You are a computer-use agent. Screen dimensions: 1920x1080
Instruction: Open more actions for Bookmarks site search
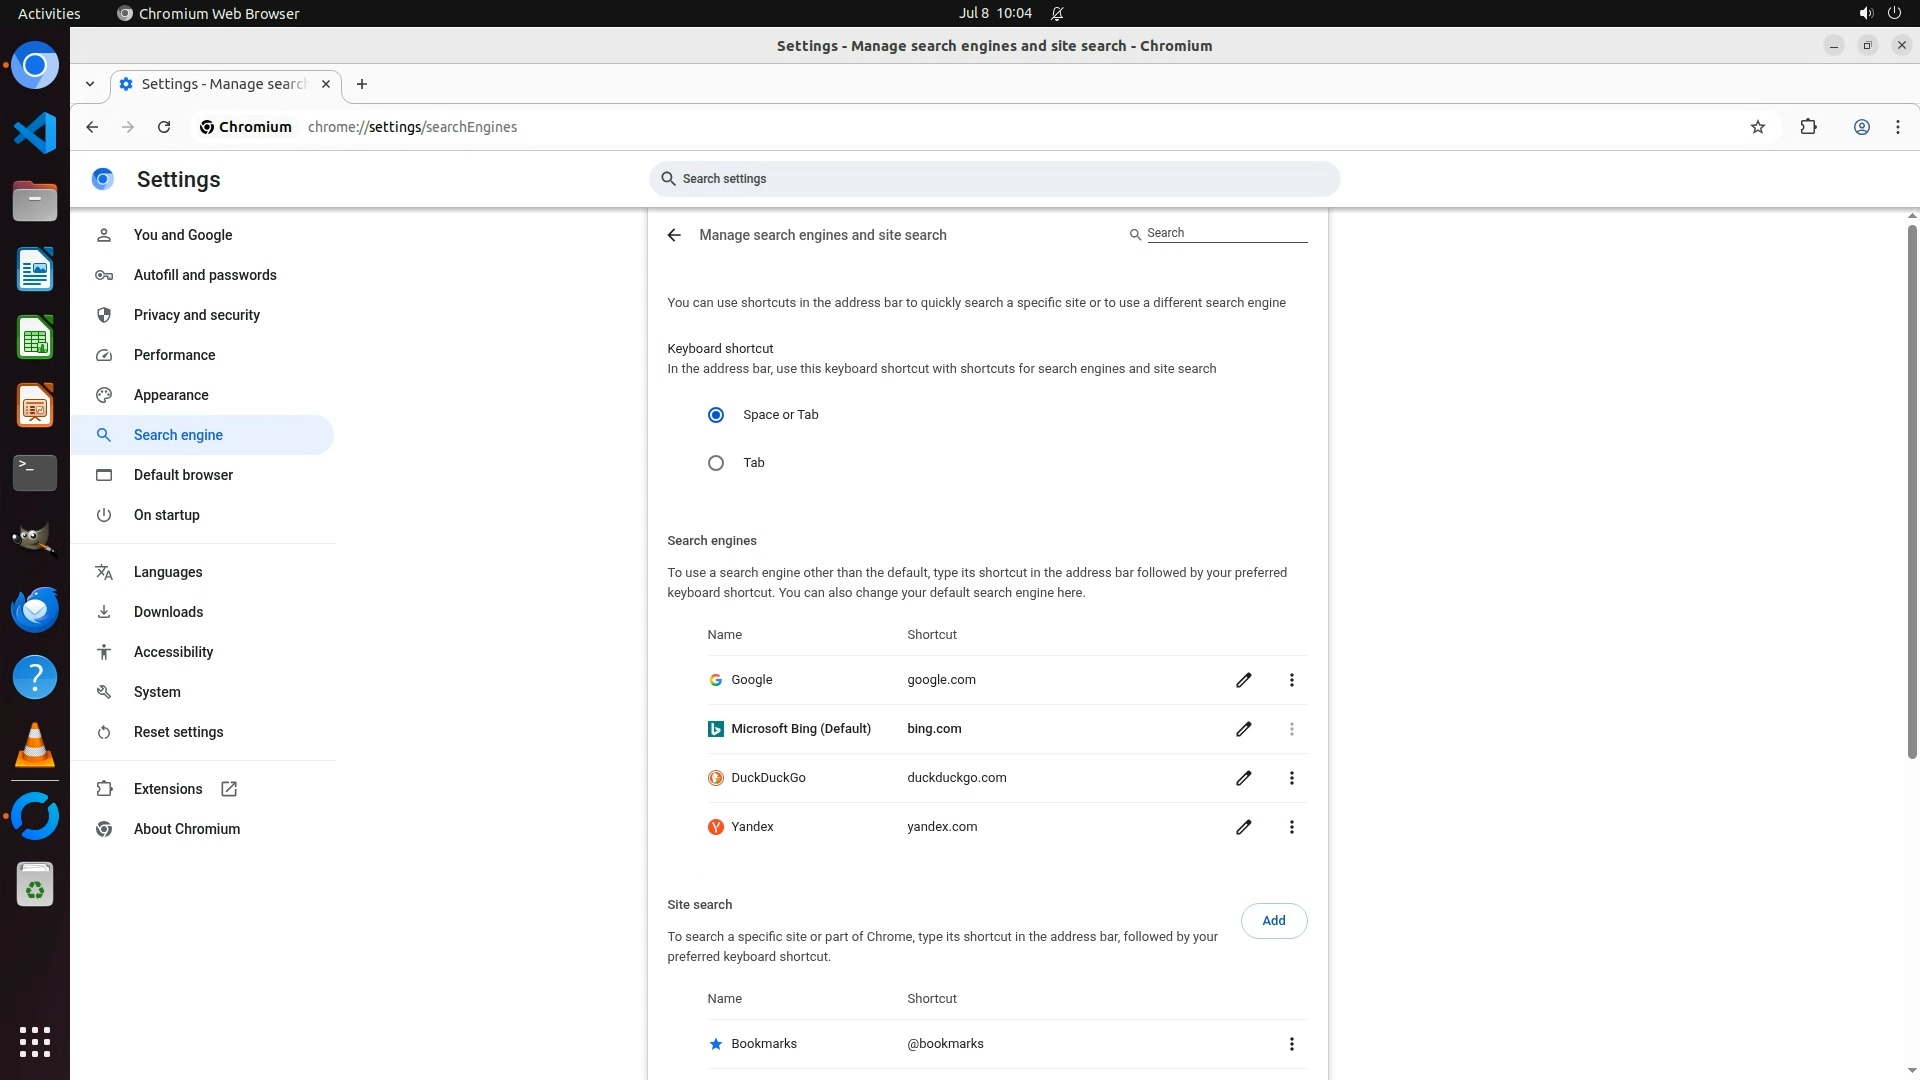pyautogui.click(x=1291, y=1044)
